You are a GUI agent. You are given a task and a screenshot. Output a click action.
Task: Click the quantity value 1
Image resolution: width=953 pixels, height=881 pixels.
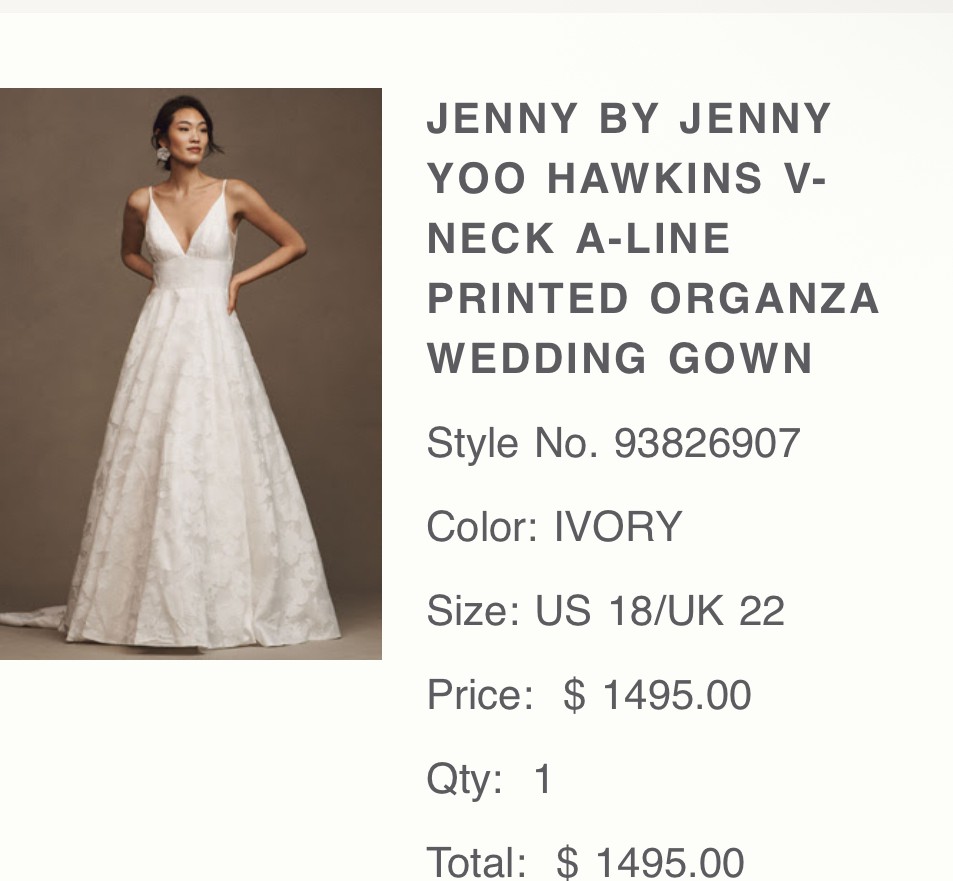[542, 778]
